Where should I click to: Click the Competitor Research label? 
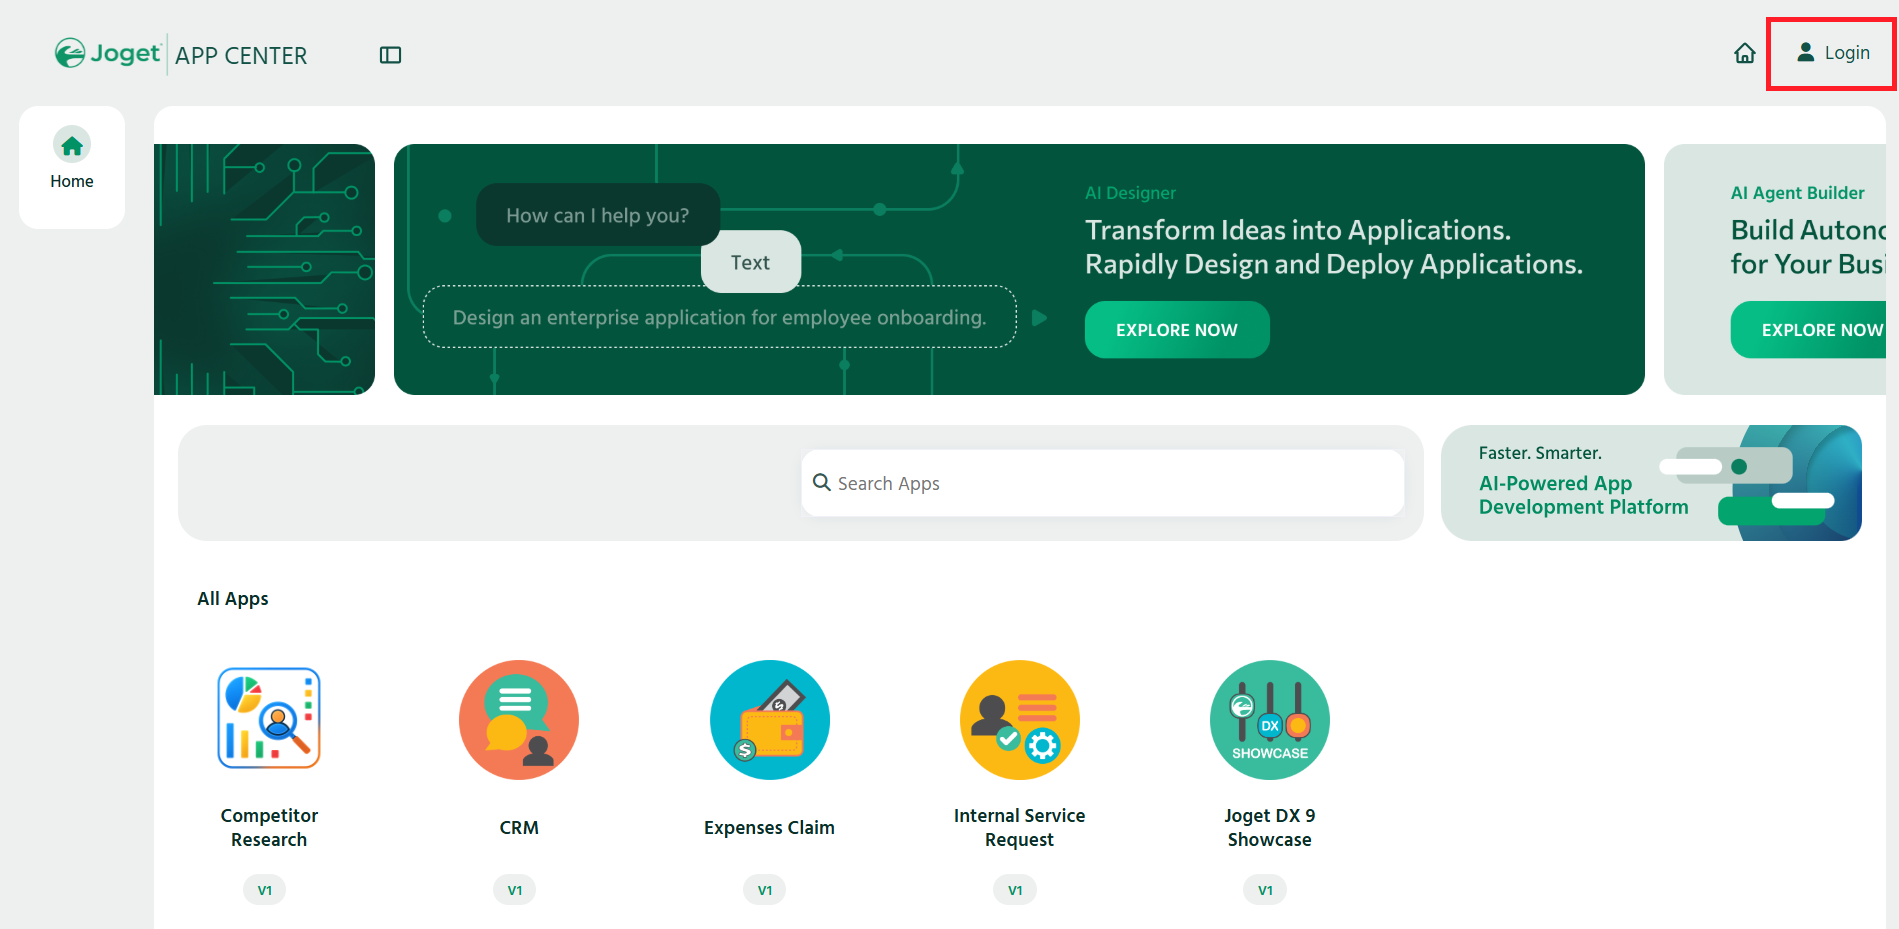click(x=269, y=828)
